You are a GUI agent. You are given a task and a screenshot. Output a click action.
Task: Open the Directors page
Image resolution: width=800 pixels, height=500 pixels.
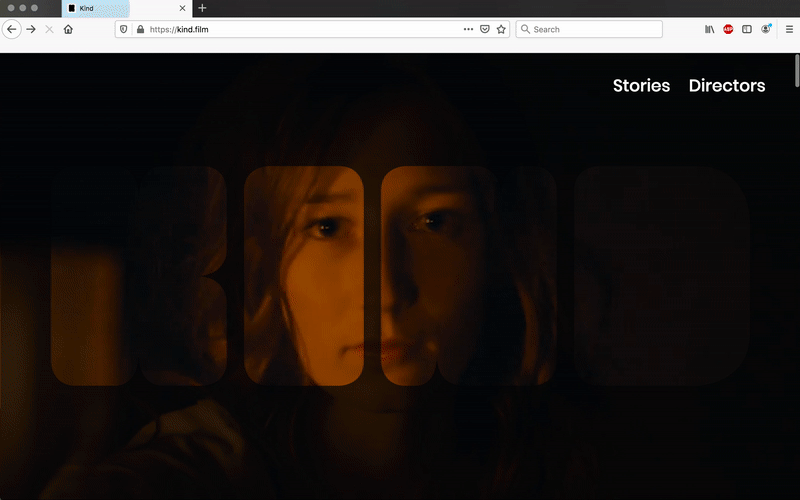(x=727, y=86)
